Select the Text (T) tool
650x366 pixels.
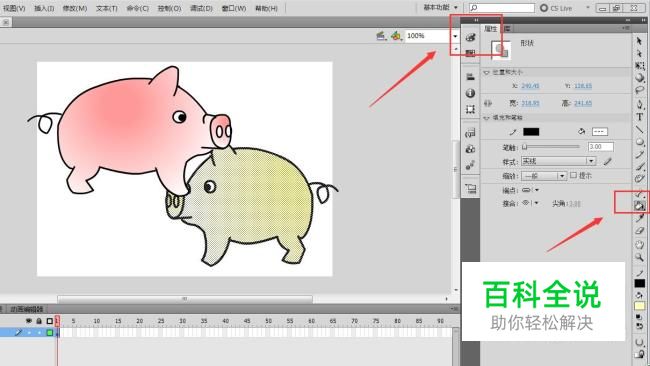[x=640, y=117]
